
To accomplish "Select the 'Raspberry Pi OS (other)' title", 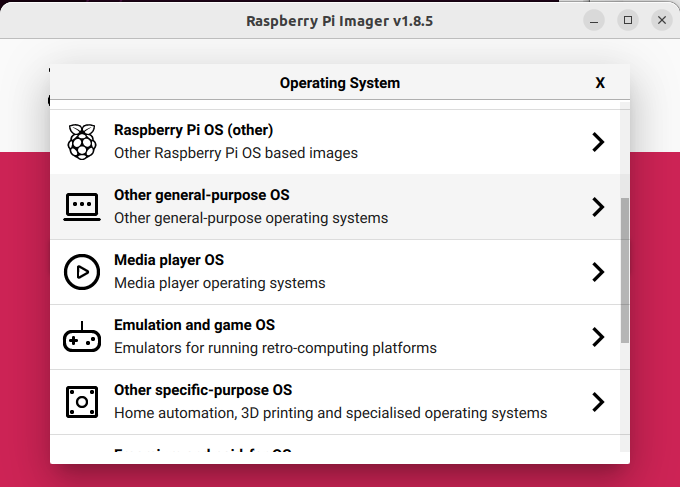I will [193, 130].
